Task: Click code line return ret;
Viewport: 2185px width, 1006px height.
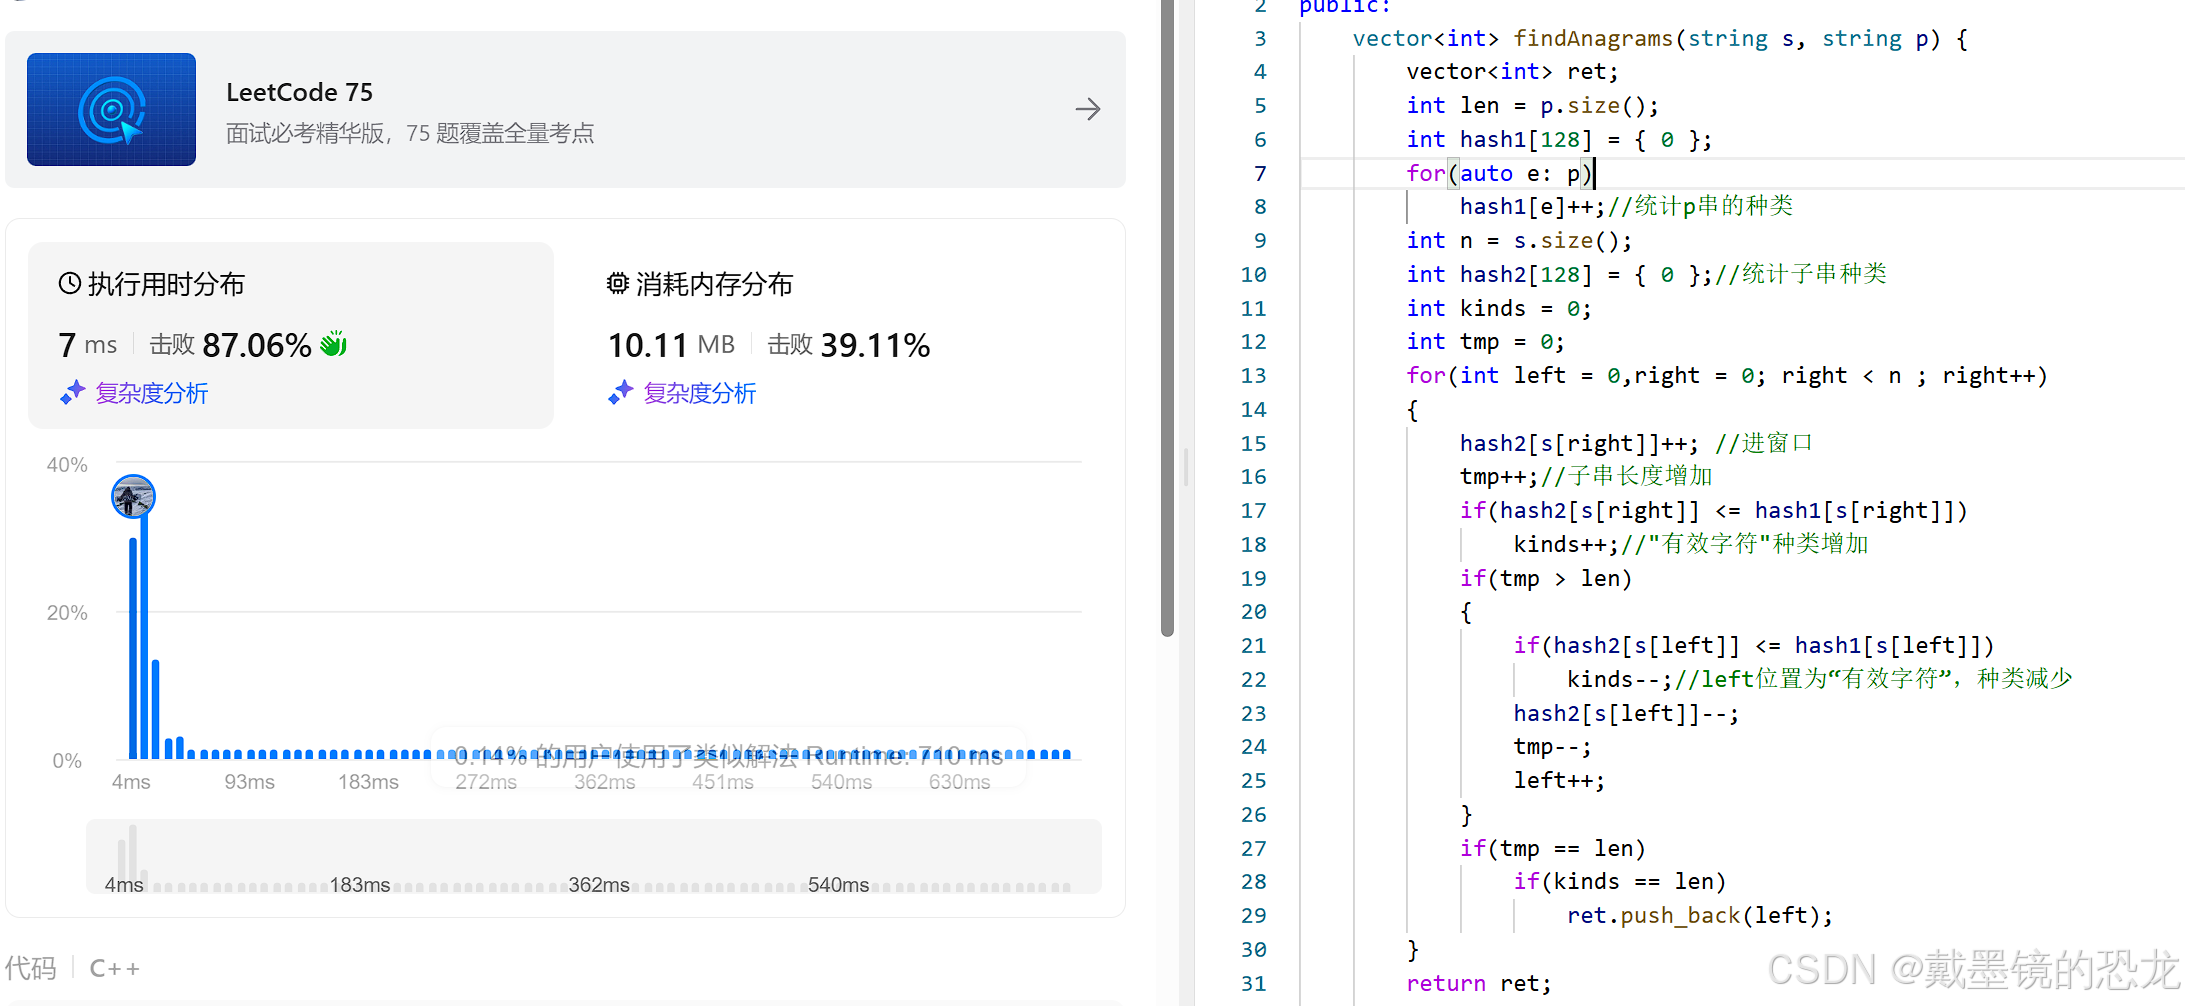Action: [1479, 983]
